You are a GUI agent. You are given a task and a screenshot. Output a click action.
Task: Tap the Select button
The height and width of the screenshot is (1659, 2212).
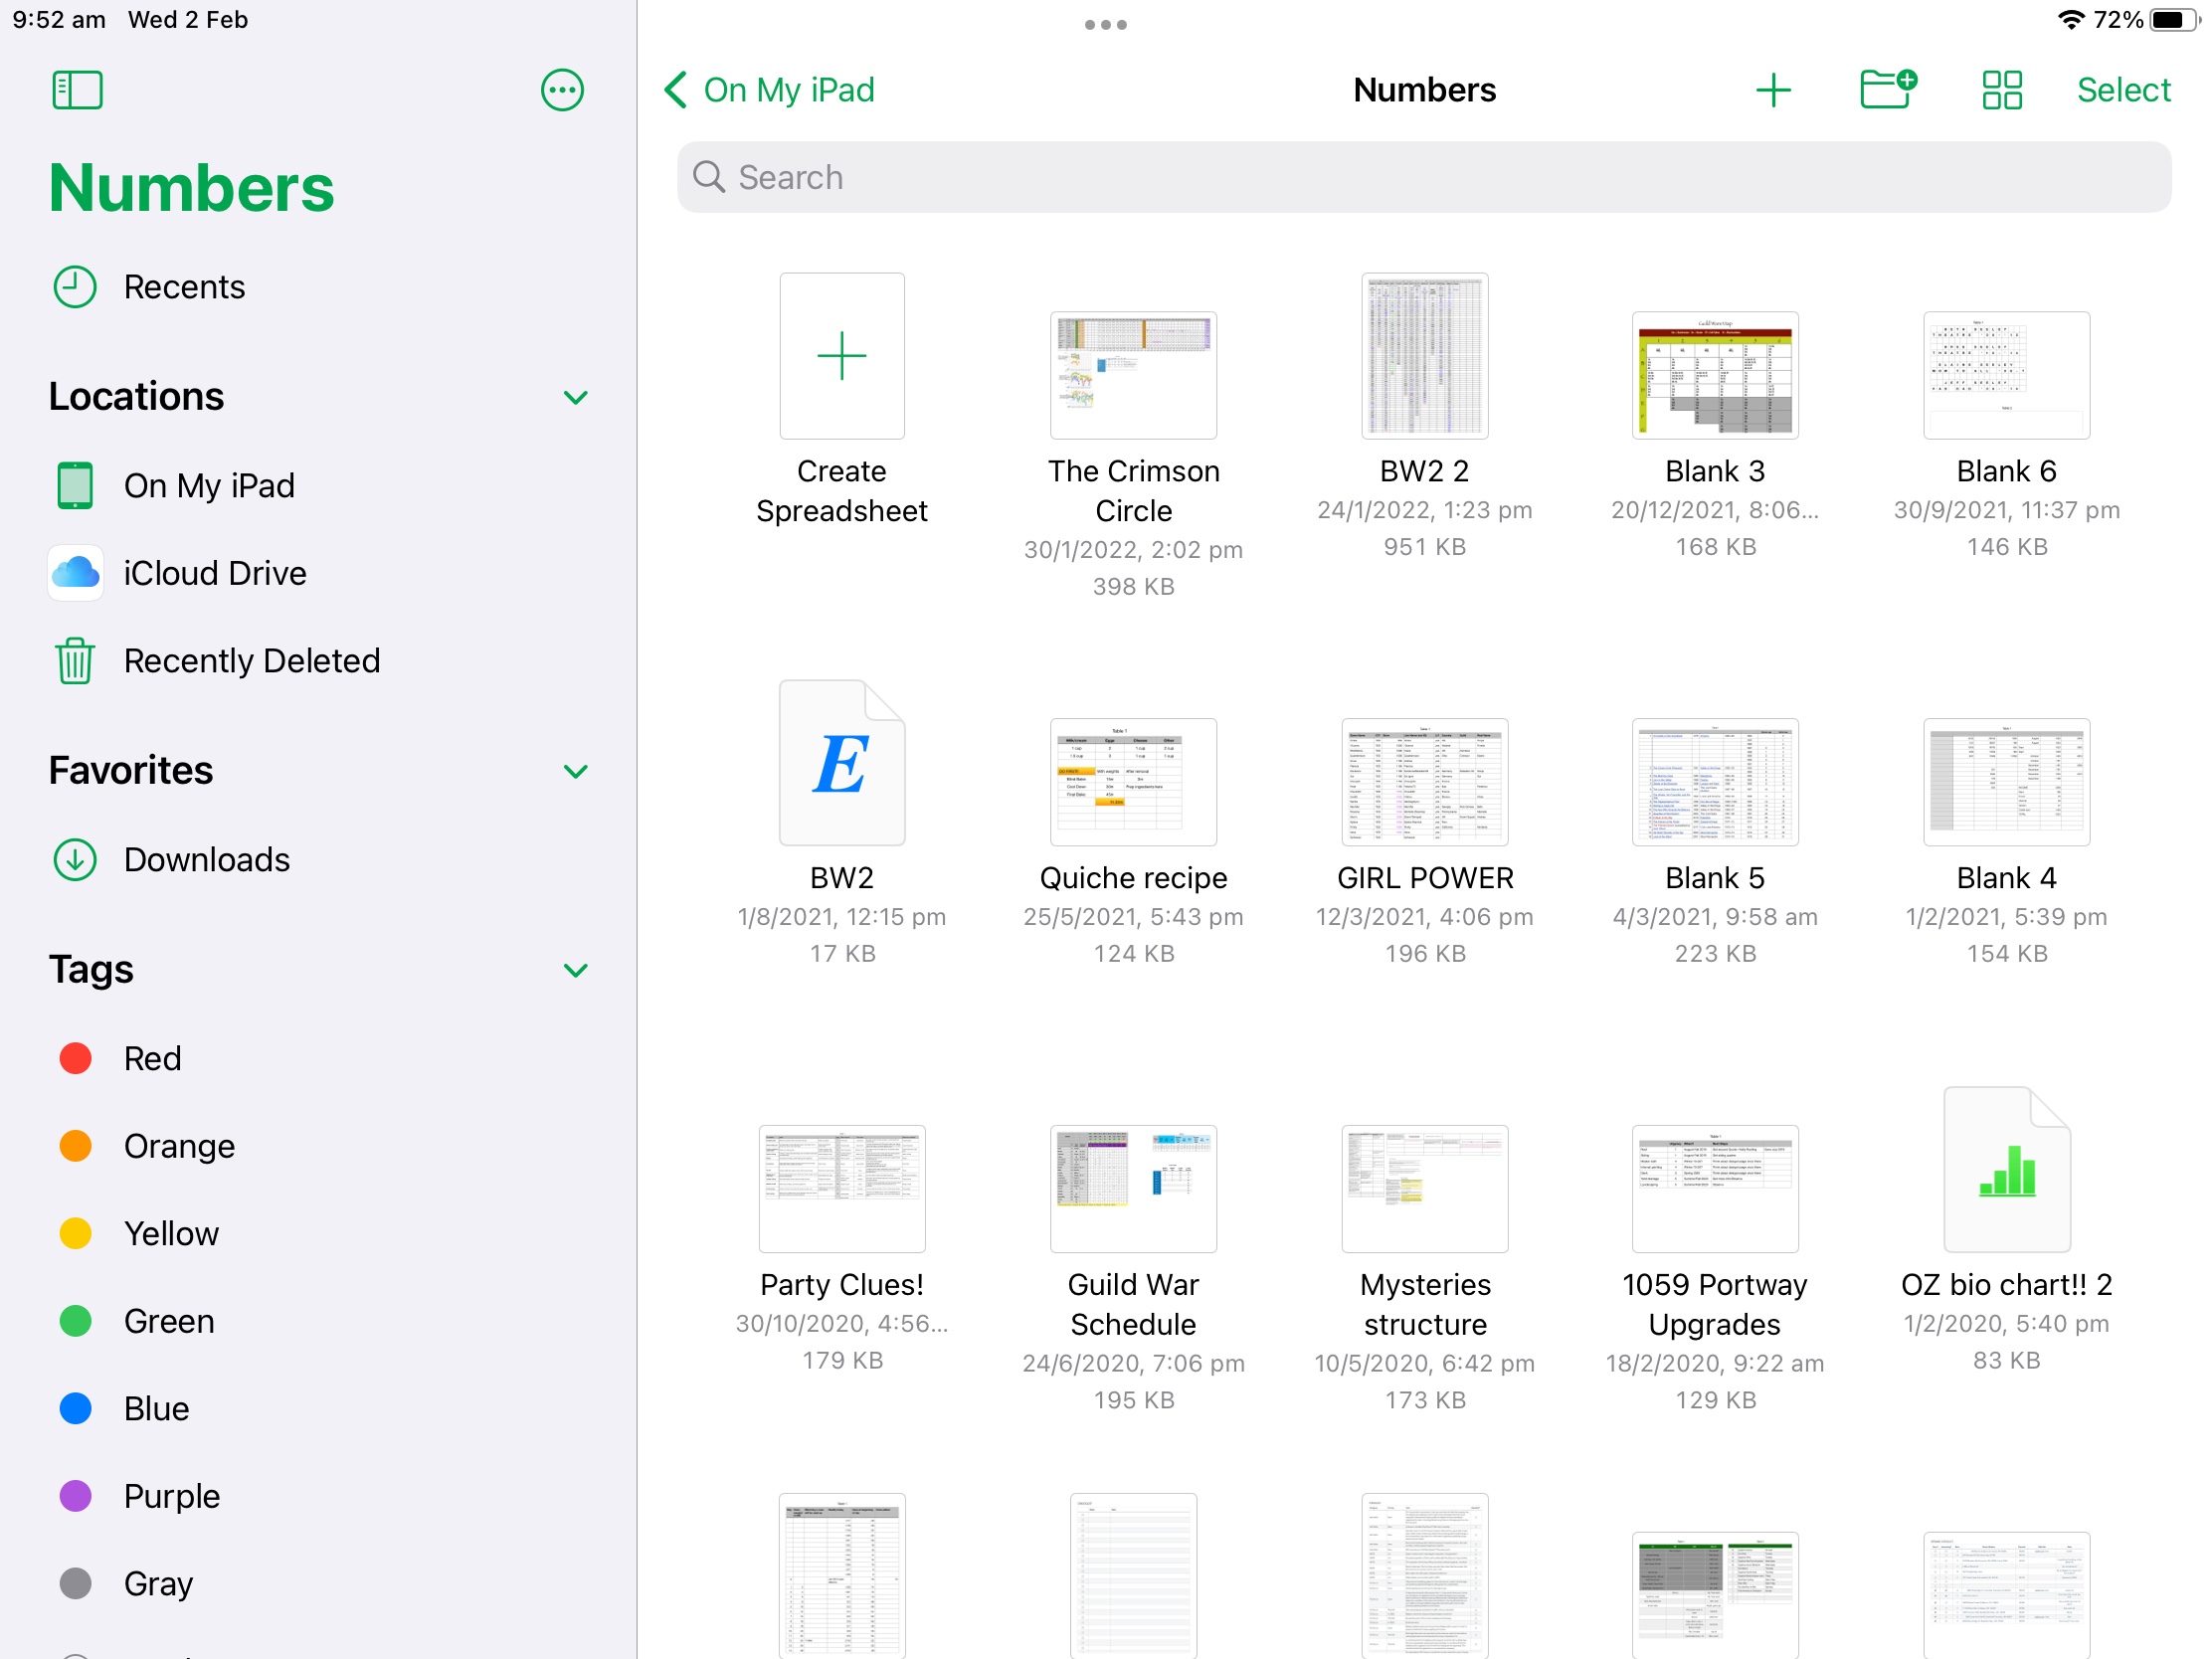[x=2123, y=90]
